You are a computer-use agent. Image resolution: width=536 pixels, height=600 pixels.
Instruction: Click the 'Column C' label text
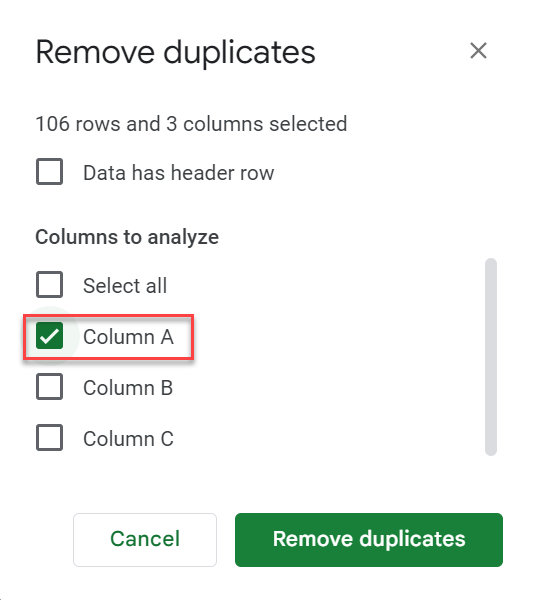(129, 439)
